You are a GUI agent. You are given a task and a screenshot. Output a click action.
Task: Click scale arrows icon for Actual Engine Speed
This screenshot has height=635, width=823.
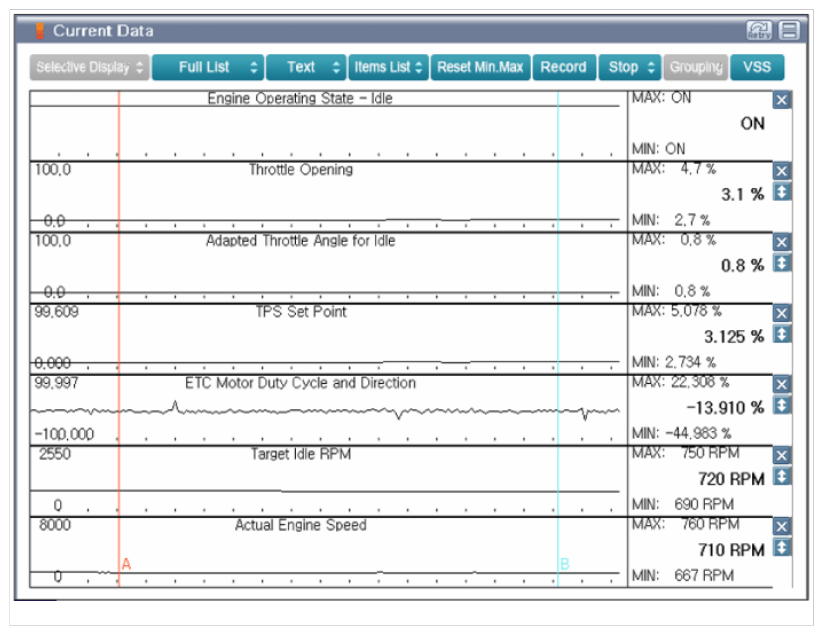[782, 547]
